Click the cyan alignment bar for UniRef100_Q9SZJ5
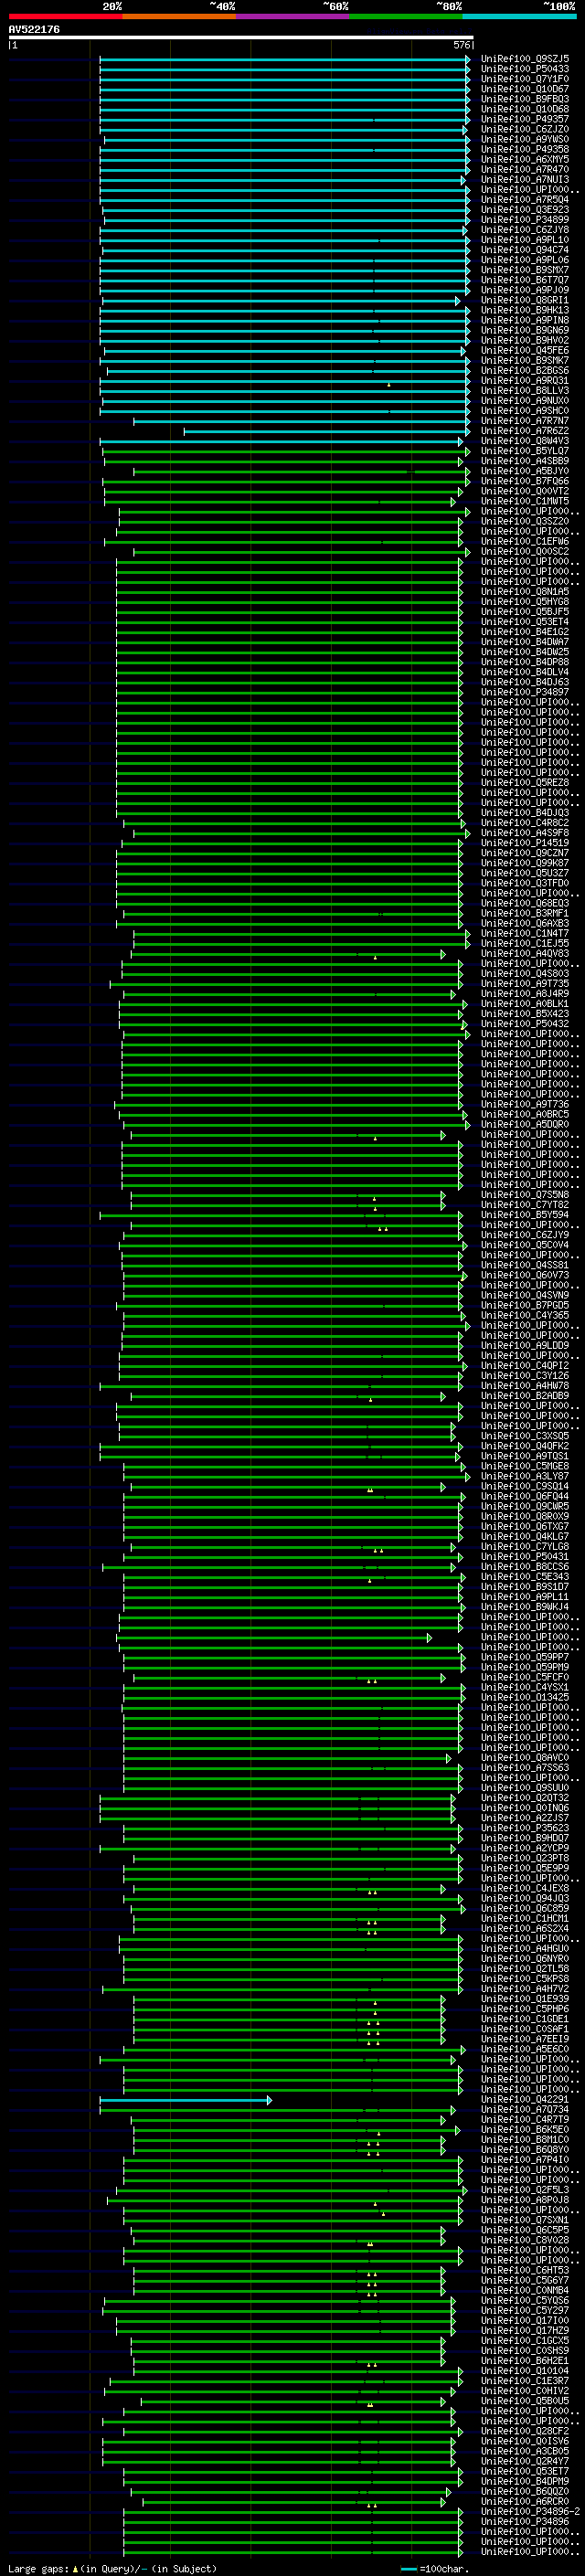Image resolution: width=585 pixels, height=2576 pixels. pyautogui.click(x=285, y=59)
